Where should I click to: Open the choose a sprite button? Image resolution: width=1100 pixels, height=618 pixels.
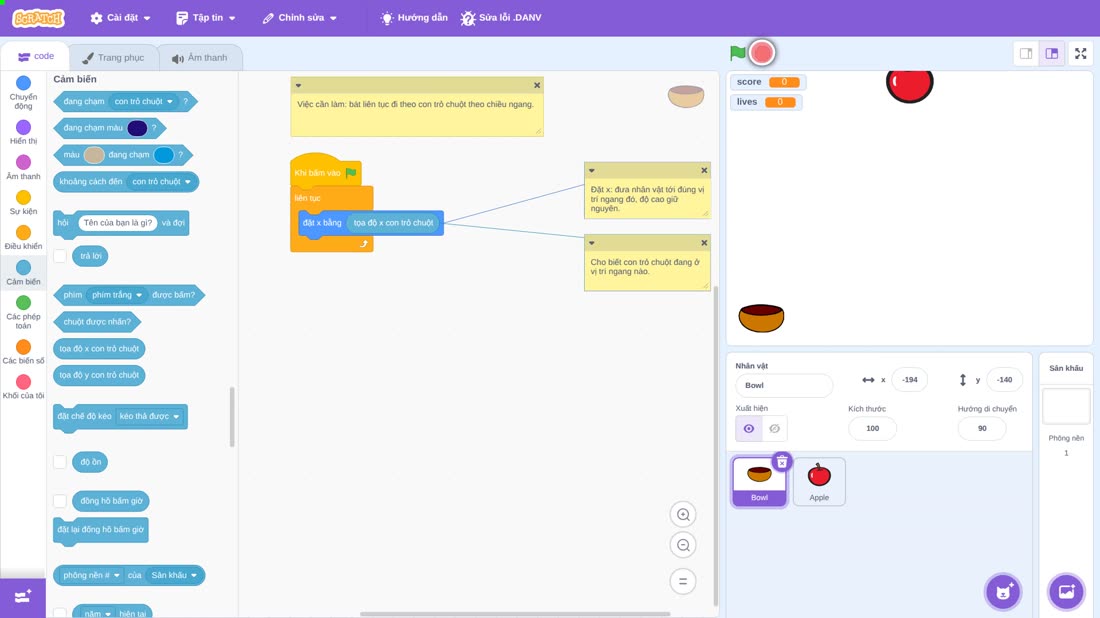click(x=1003, y=592)
